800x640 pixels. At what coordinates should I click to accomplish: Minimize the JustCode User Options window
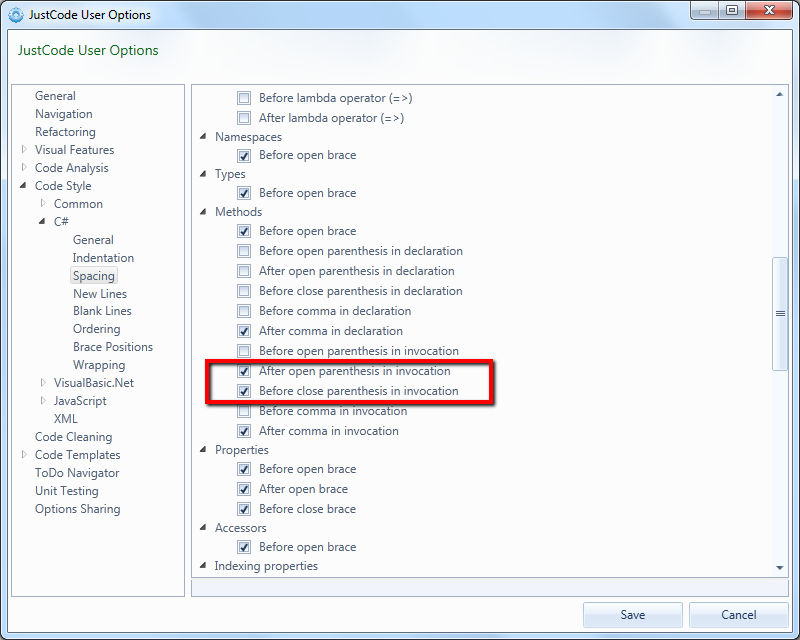[x=705, y=10]
